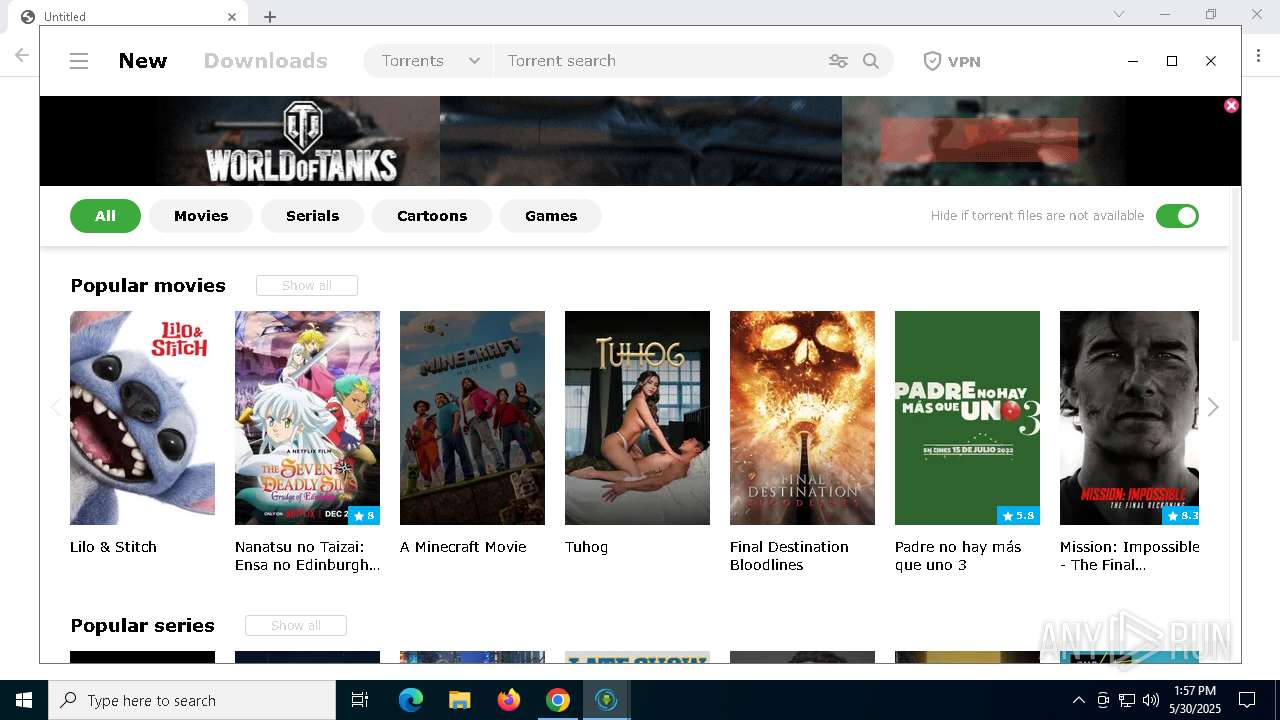The width and height of the screenshot is (1280, 720).
Task: Open the taskbar clock and date
Action: pos(1194,700)
